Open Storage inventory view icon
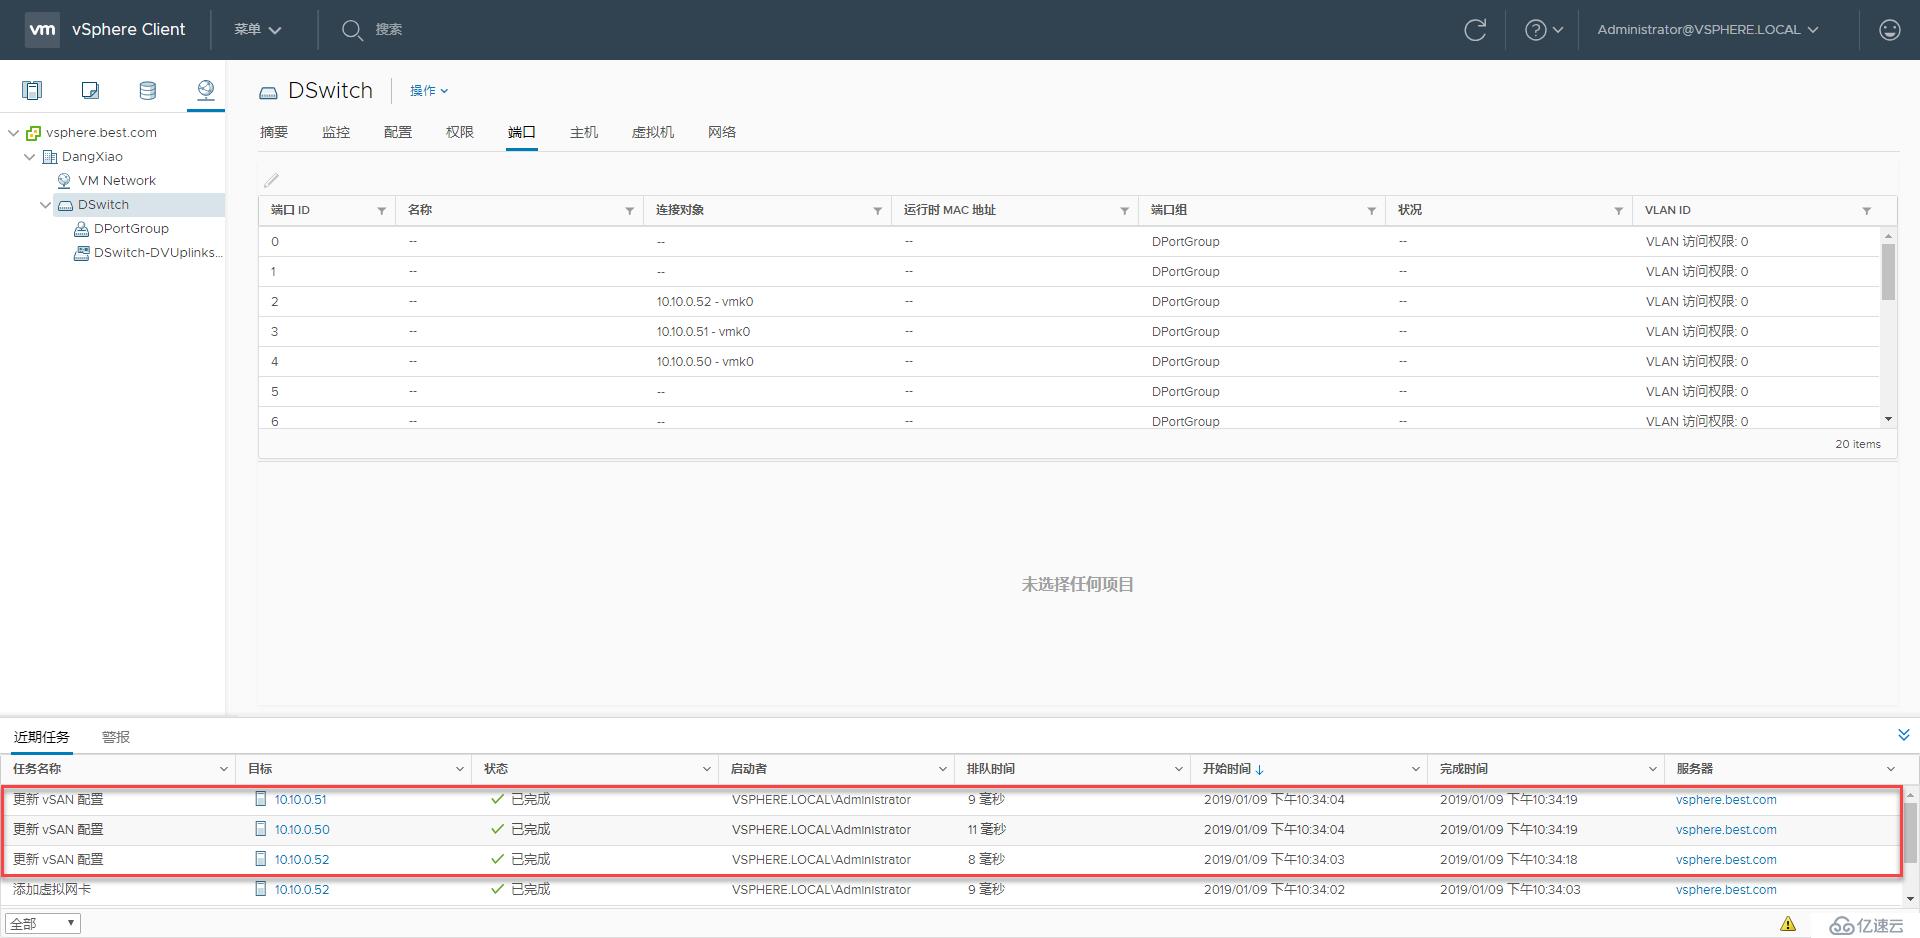 tap(148, 91)
